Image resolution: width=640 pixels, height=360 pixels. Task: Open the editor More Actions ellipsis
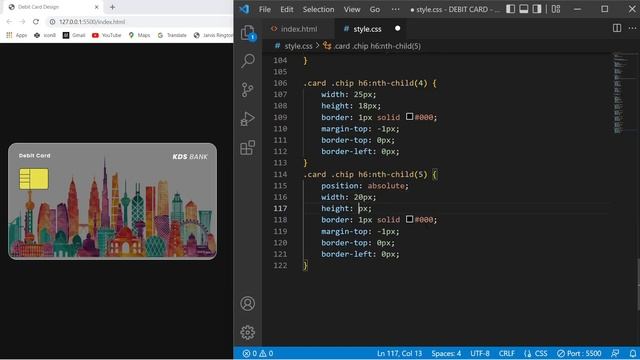coord(632,28)
